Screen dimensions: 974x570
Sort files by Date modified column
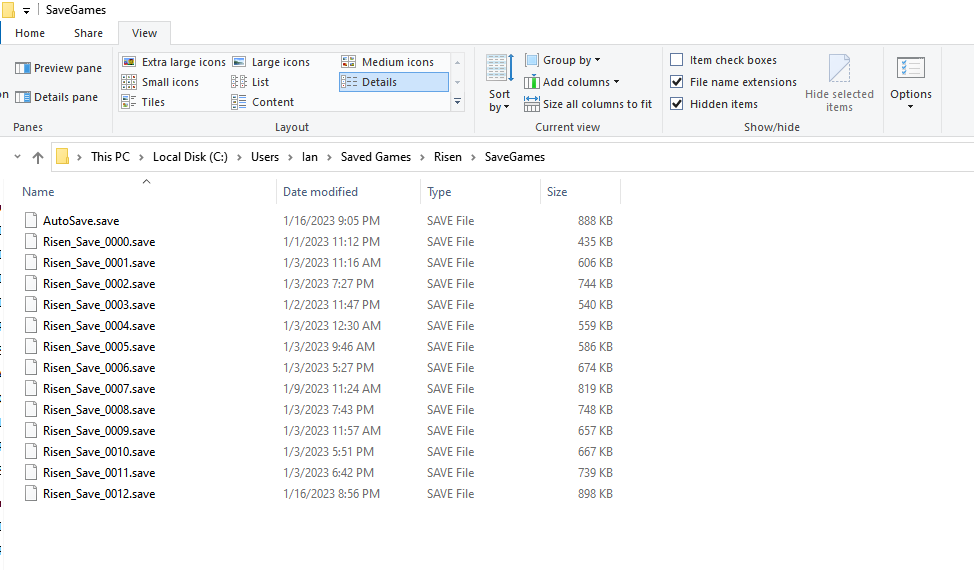pos(320,192)
